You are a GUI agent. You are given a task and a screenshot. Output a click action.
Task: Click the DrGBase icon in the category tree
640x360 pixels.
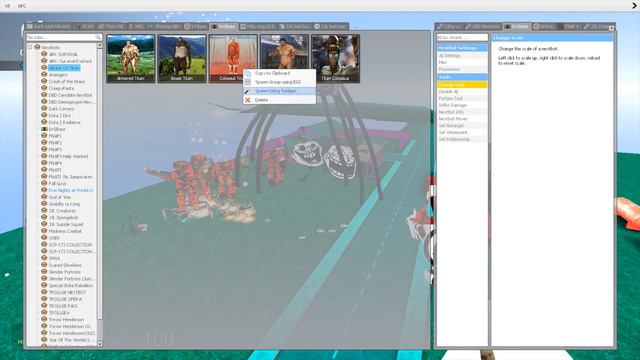click(x=44, y=129)
